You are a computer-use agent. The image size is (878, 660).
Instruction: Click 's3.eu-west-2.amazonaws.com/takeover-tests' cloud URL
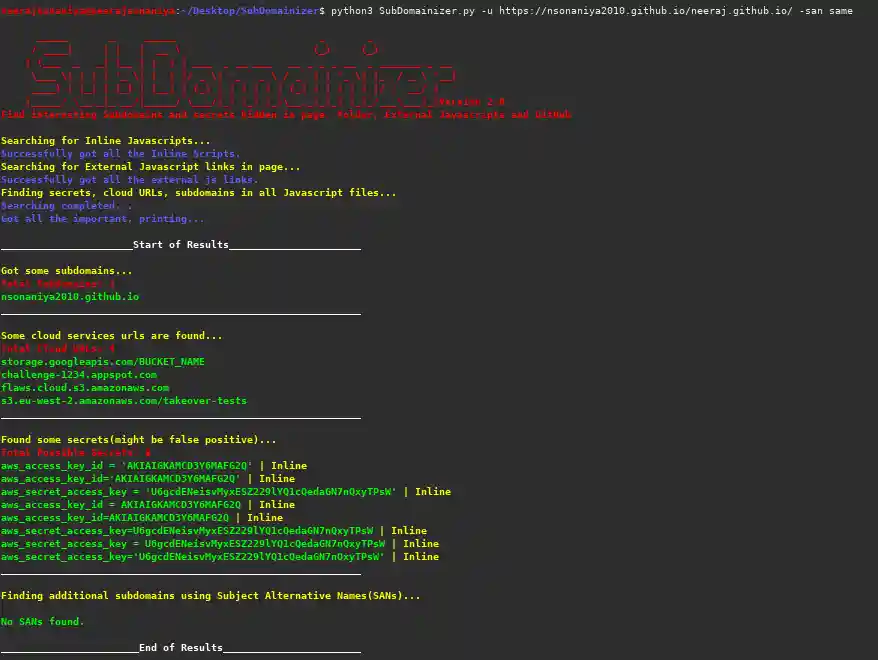pos(124,400)
